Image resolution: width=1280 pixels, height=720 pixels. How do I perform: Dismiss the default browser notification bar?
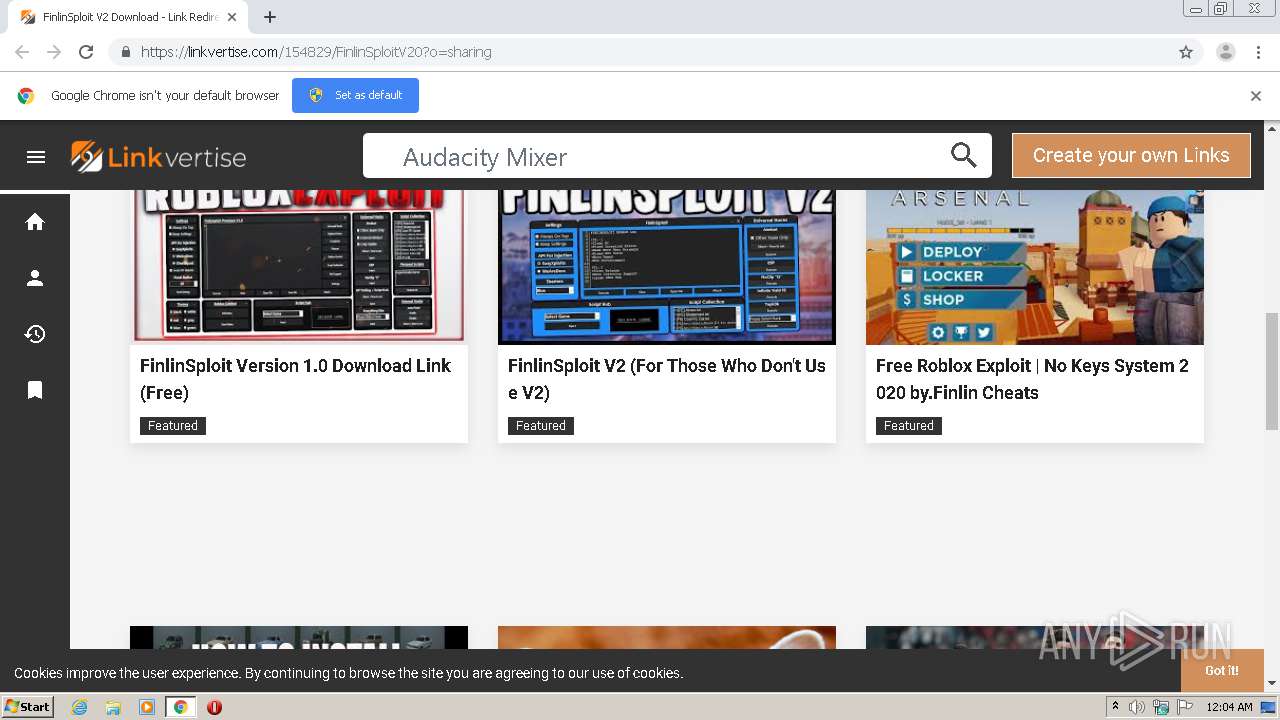[1256, 96]
